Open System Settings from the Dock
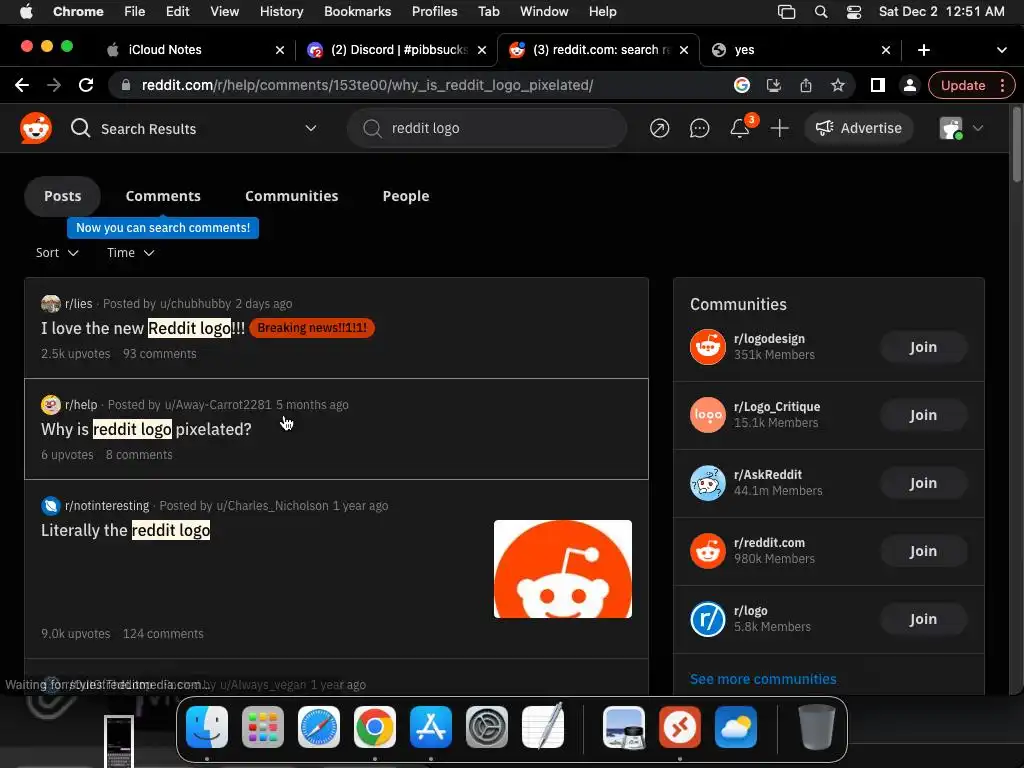Image resolution: width=1024 pixels, height=768 pixels. (487, 727)
